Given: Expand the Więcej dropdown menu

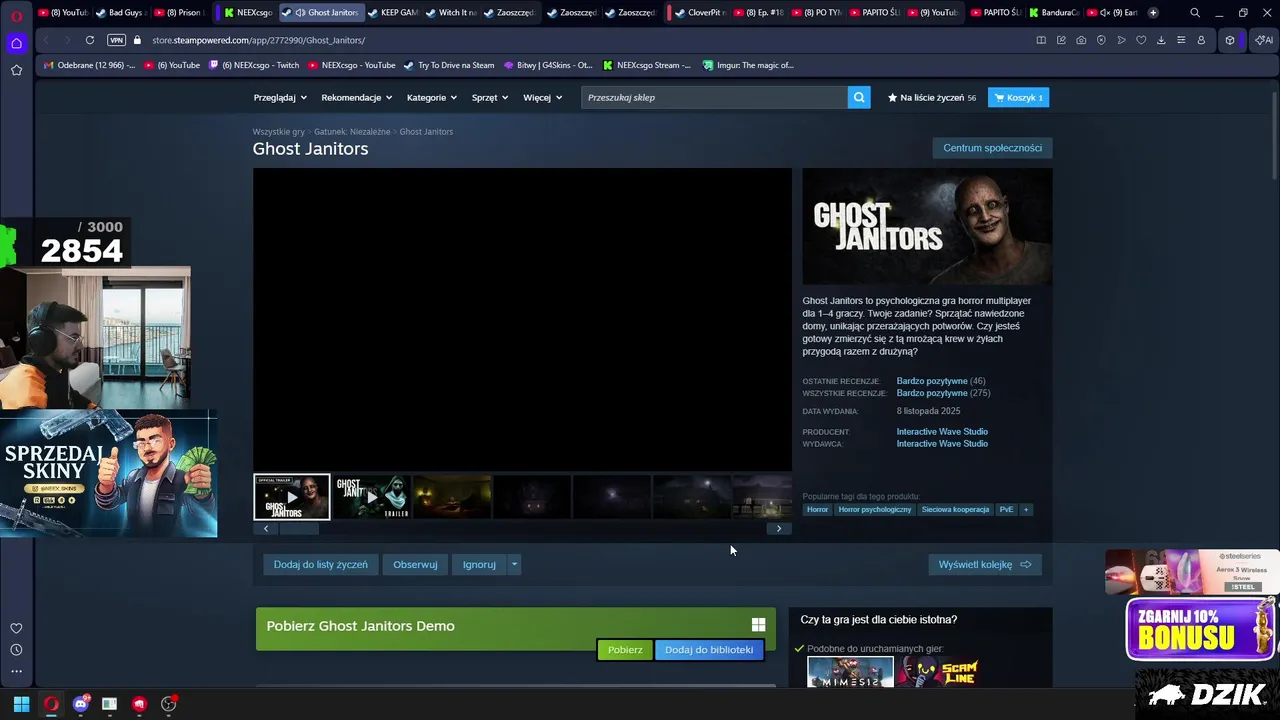Looking at the screenshot, I should coord(543,97).
